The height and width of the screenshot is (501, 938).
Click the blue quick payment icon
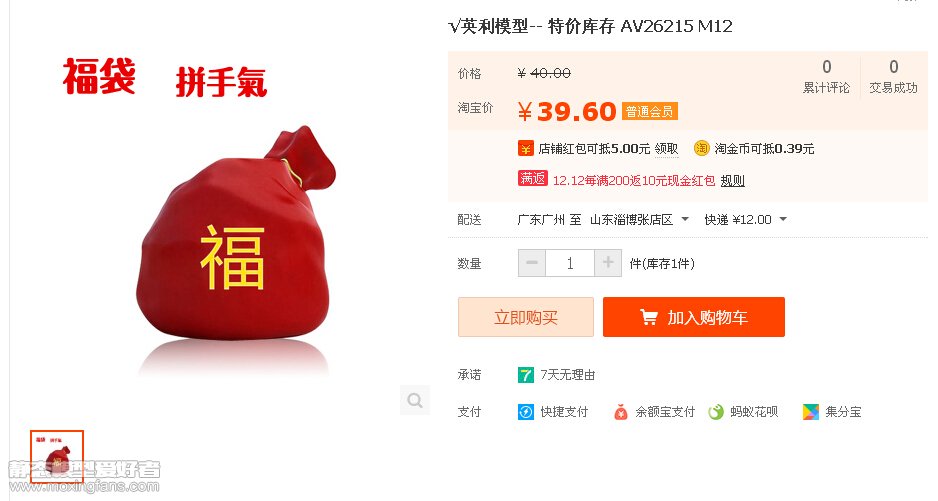click(x=526, y=412)
